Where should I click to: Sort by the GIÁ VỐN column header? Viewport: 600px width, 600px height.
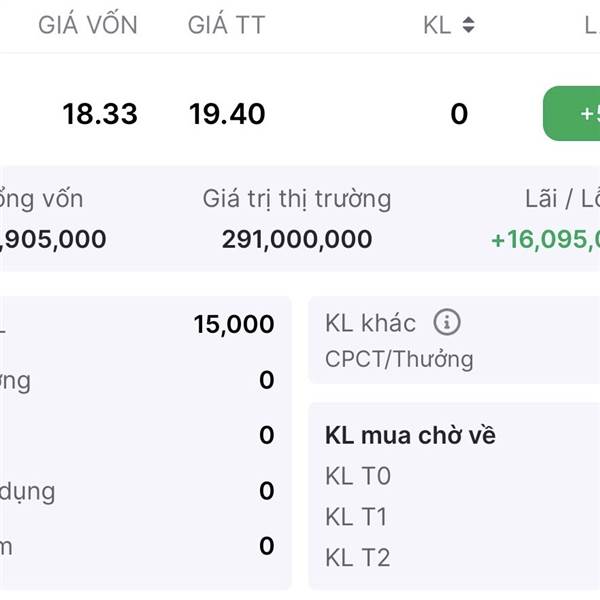88,24
